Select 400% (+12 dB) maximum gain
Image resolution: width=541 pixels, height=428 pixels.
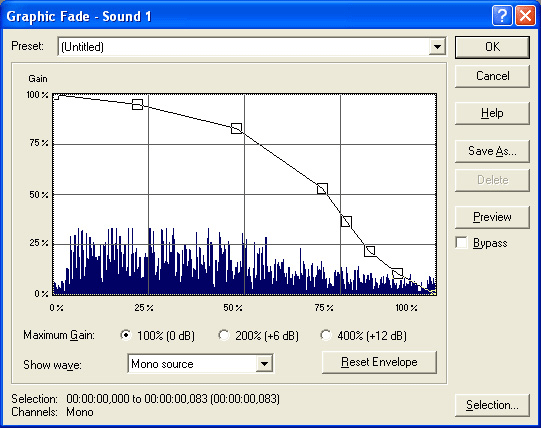coord(326,335)
